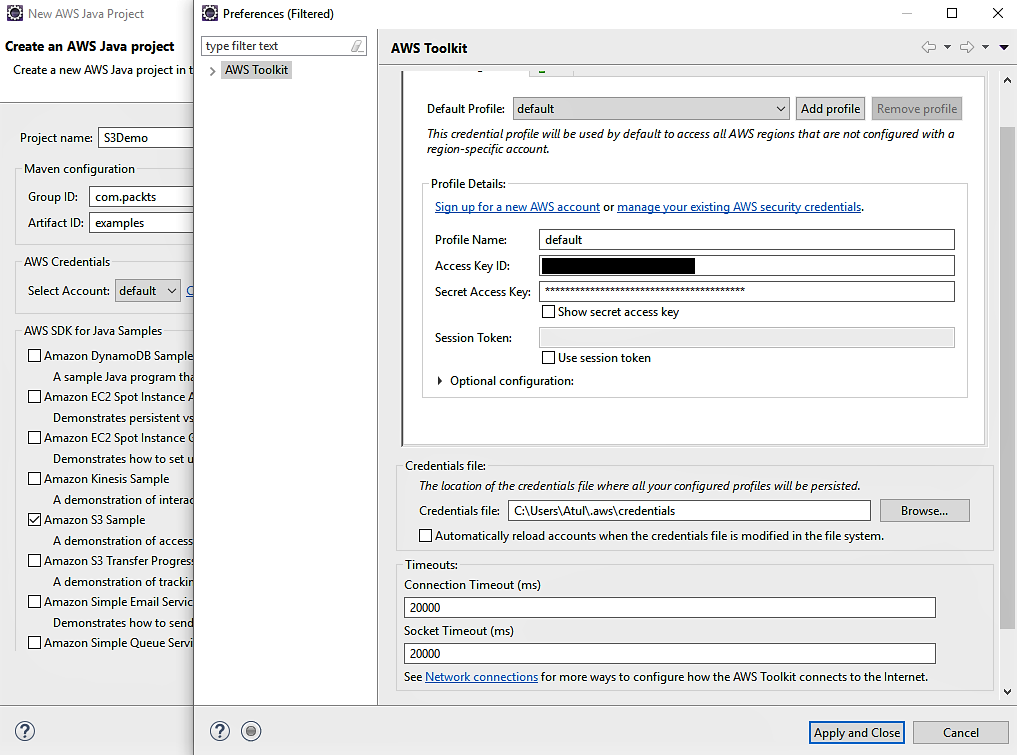Open the Default Profile dropdown

tap(651, 109)
